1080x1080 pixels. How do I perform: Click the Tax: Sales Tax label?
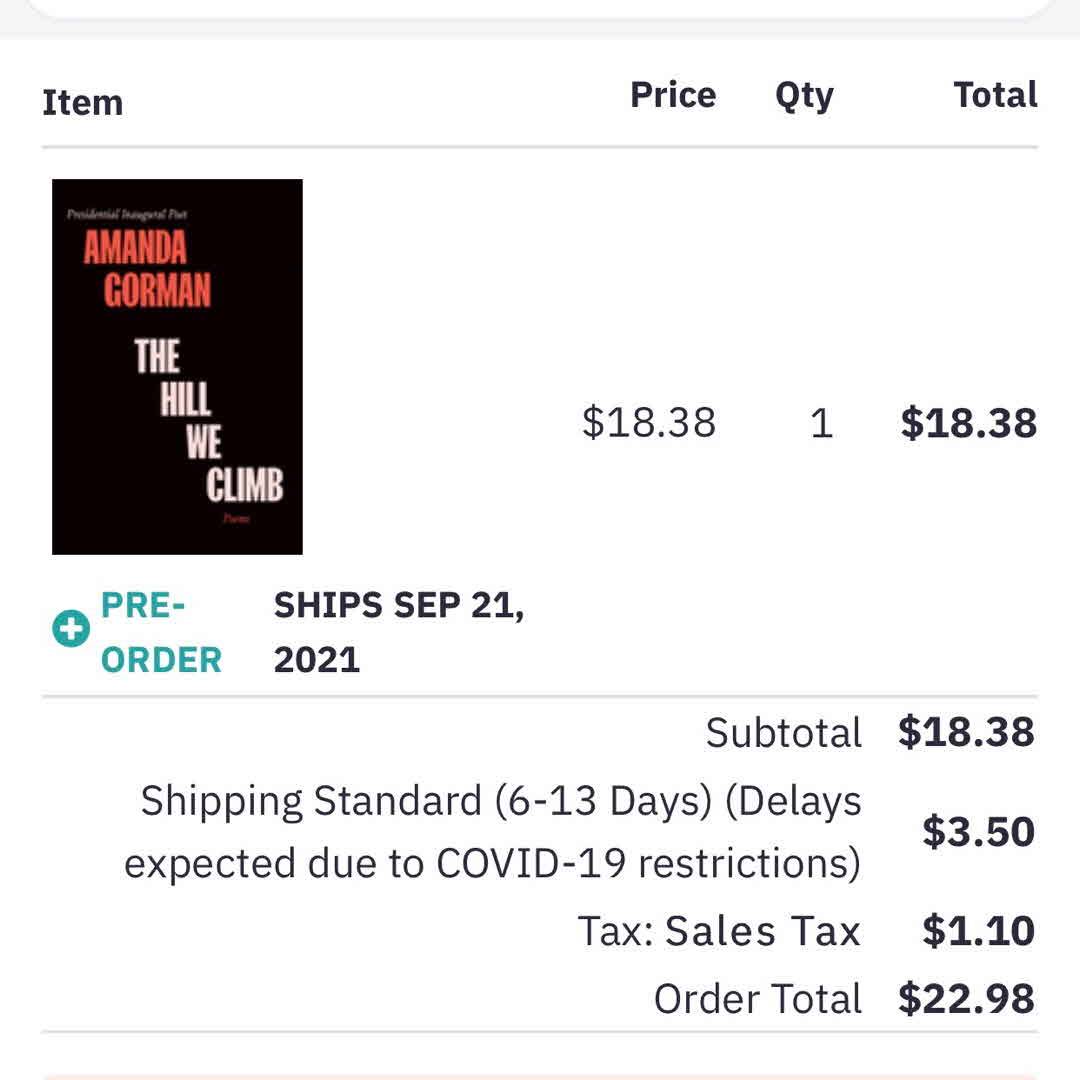(719, 931)
